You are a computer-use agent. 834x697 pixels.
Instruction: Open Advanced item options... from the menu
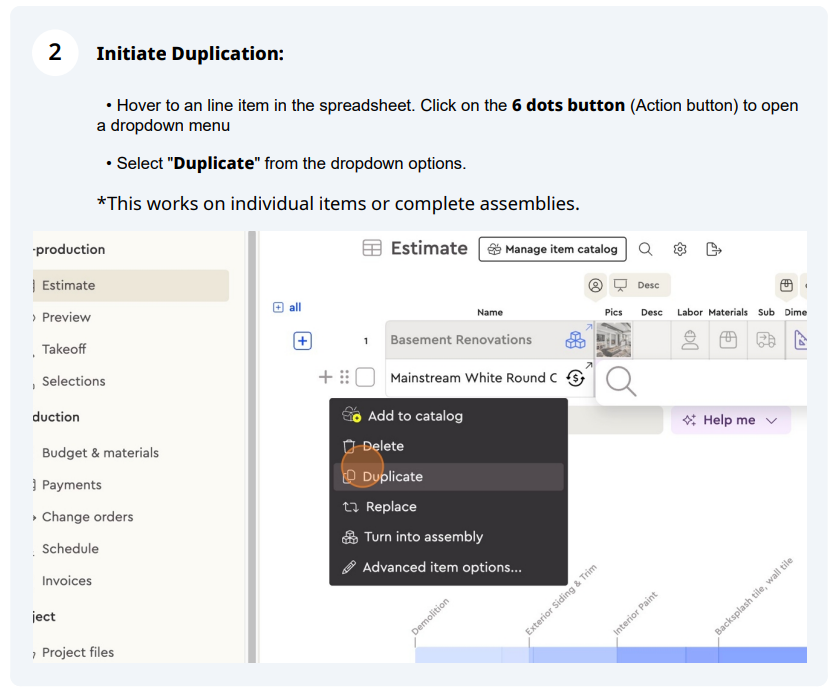tap(448, 567)
